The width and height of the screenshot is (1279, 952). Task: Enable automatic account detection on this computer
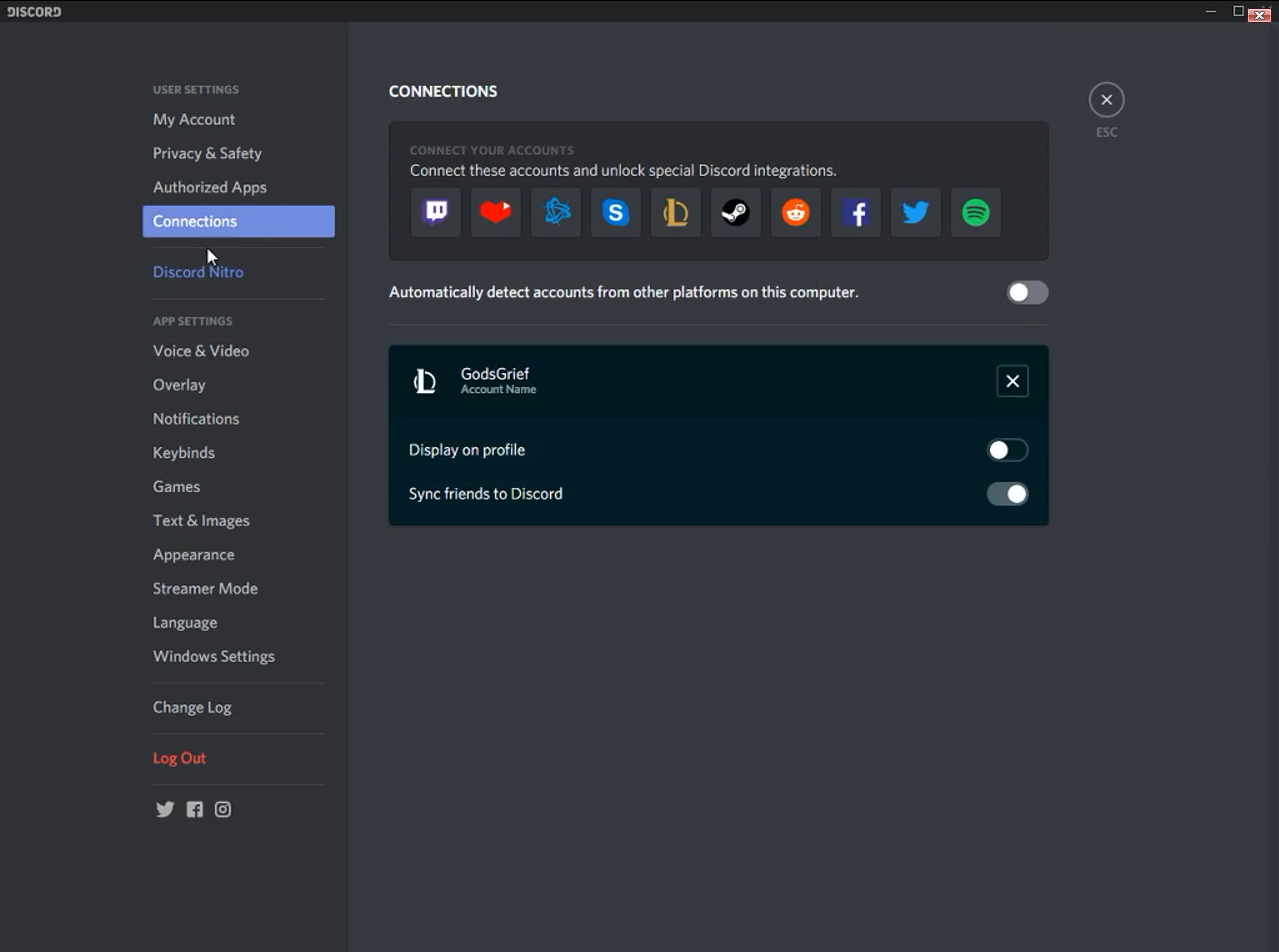[1027, 292]
